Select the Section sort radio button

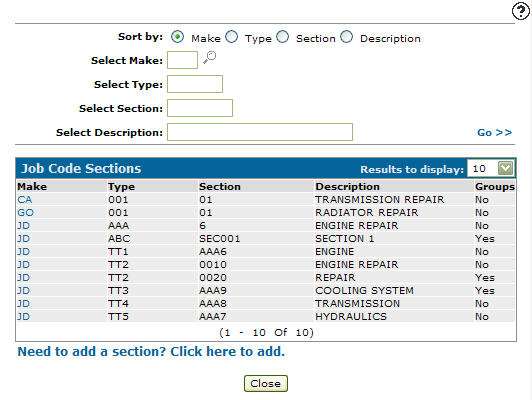click(282, 37)
